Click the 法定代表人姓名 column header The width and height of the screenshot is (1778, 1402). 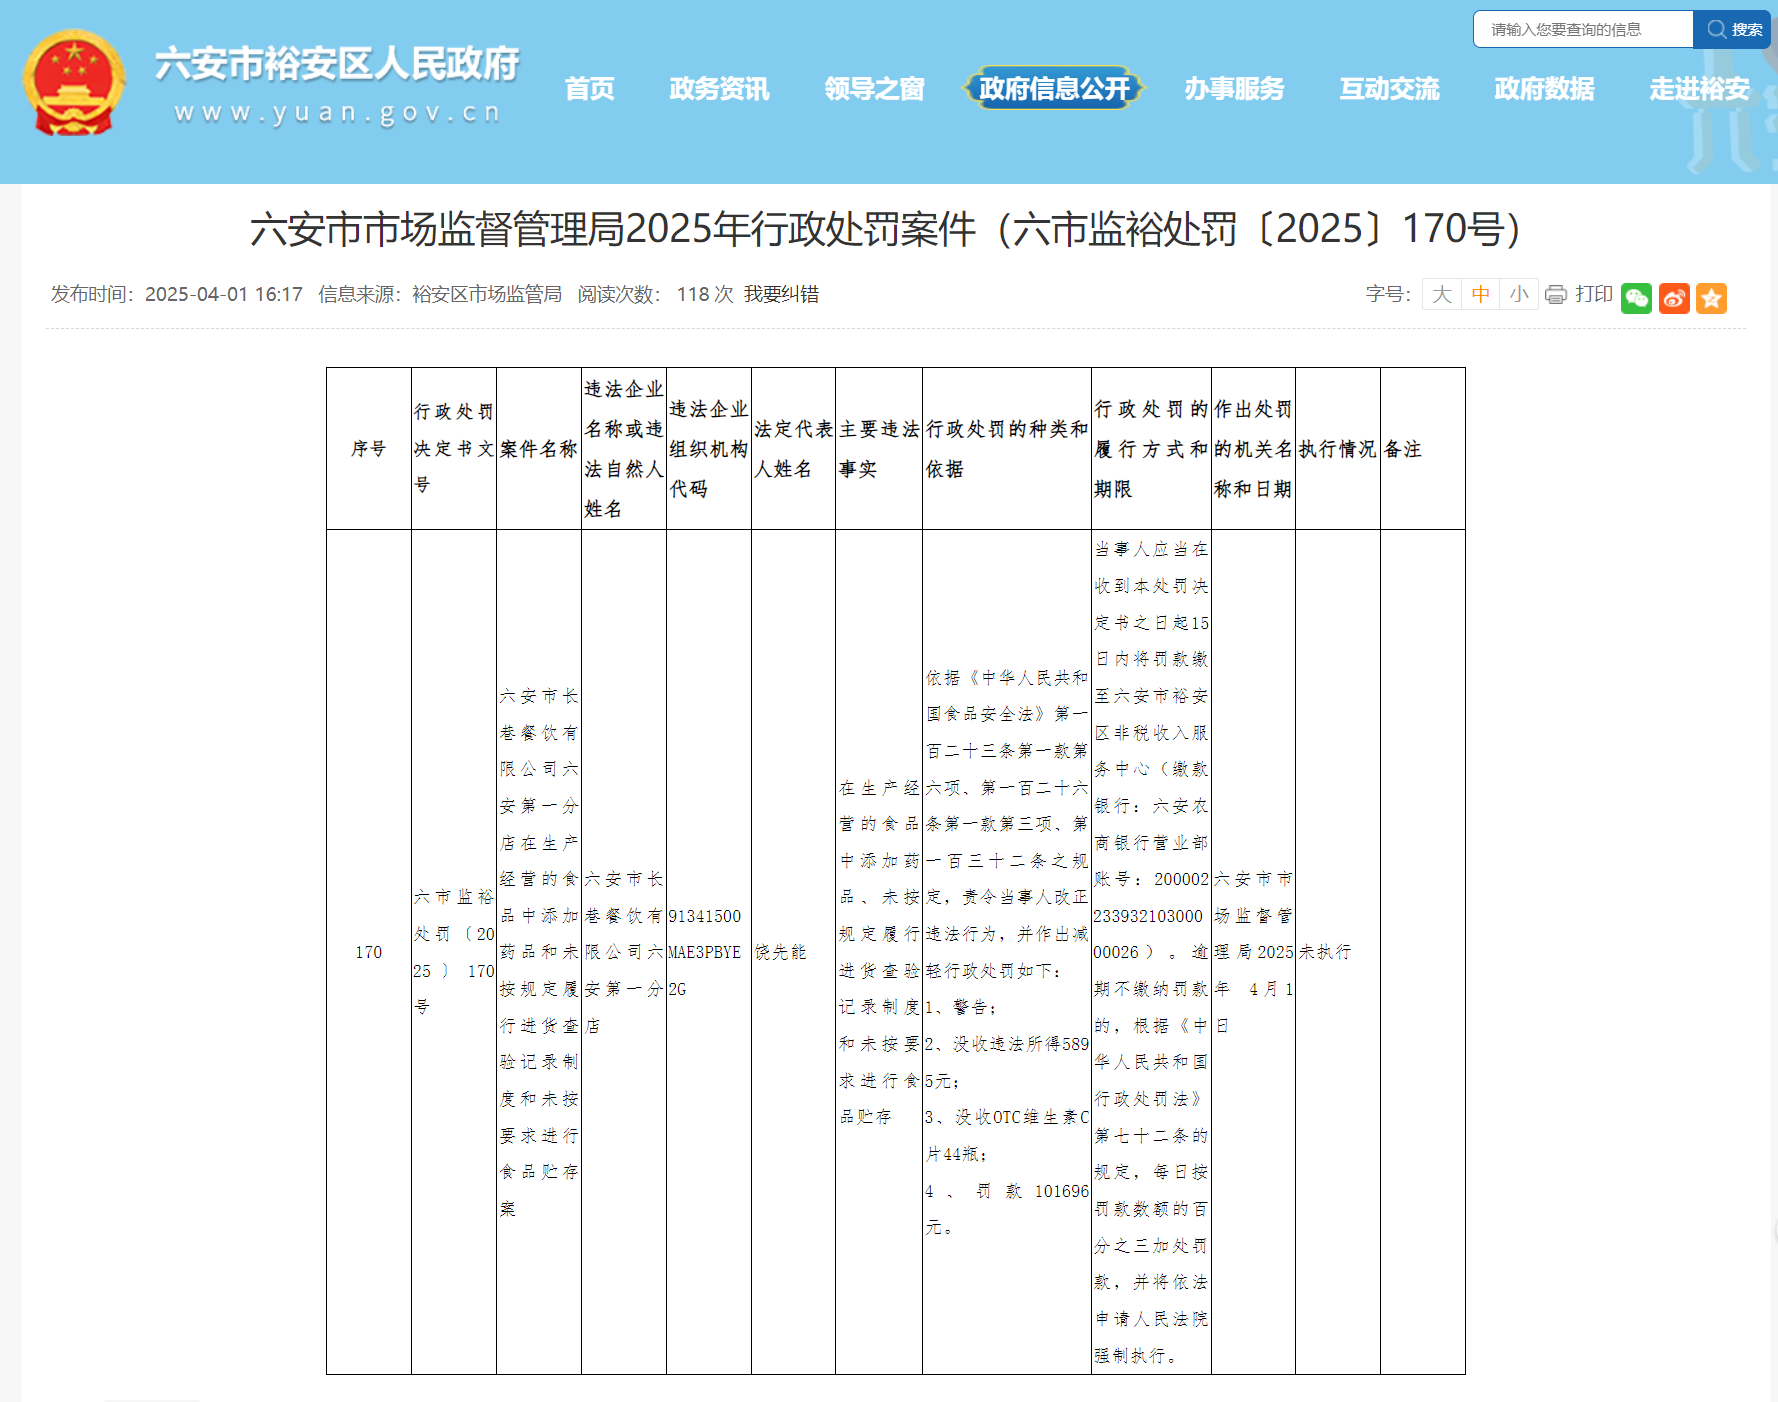click(x=794, y=449)
